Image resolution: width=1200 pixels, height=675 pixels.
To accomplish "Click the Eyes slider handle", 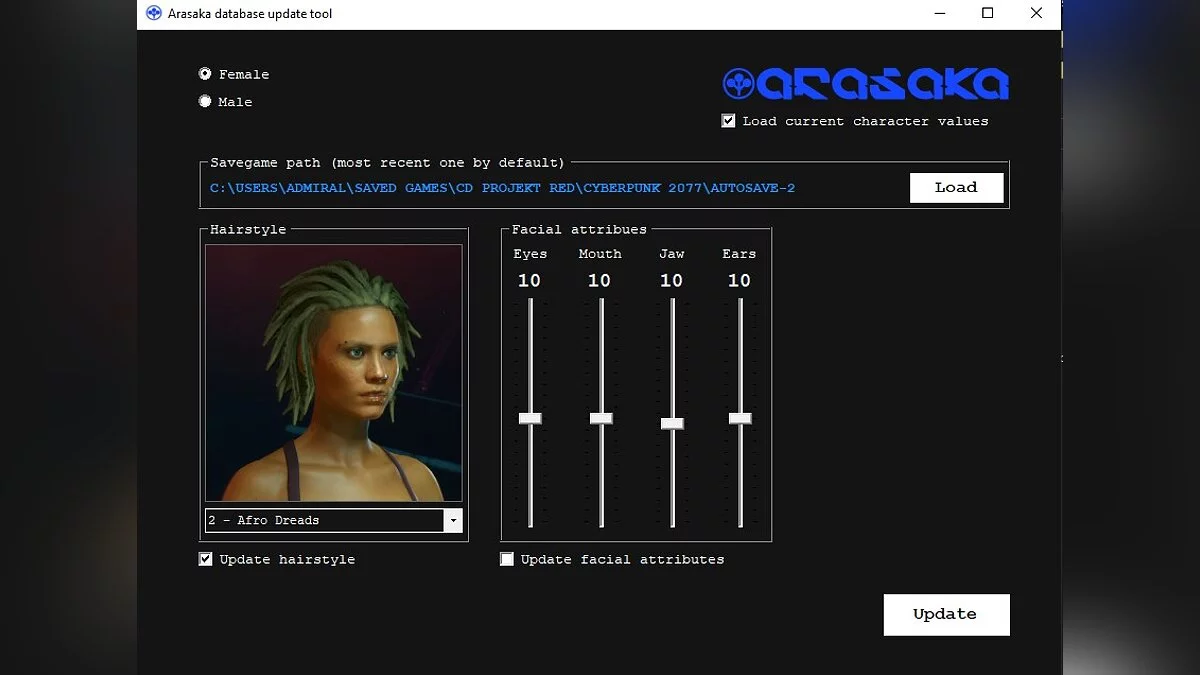I will [530, 418].
